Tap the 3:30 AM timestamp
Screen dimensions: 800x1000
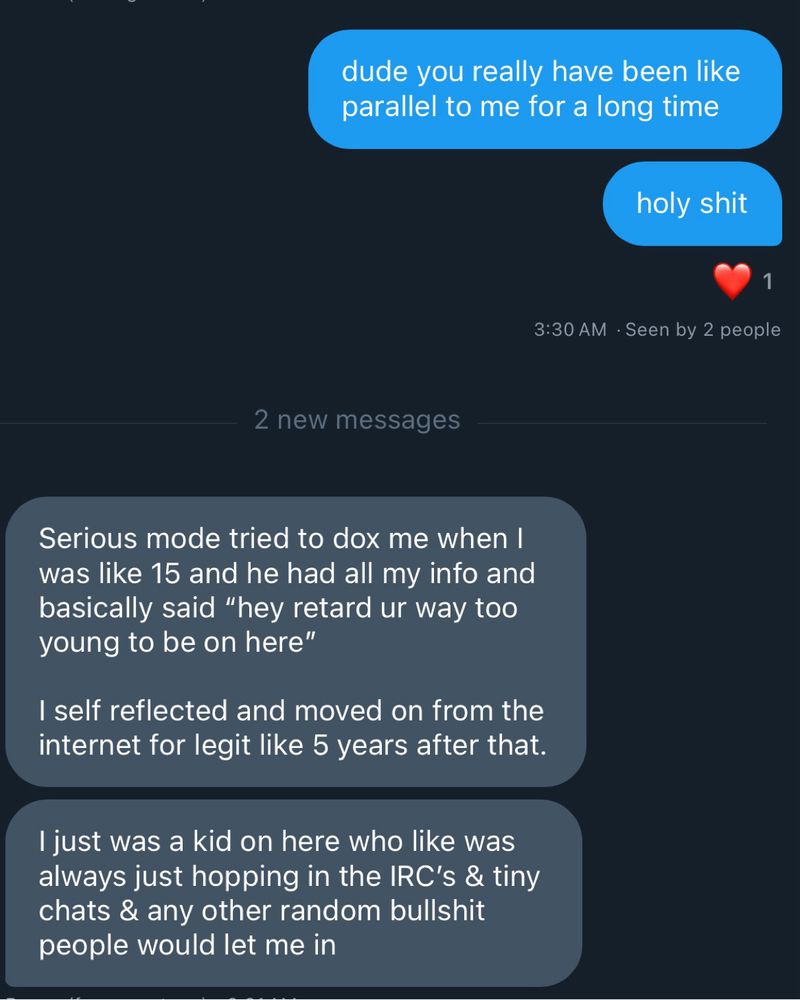pyautogui.click(x=570, y=330)
